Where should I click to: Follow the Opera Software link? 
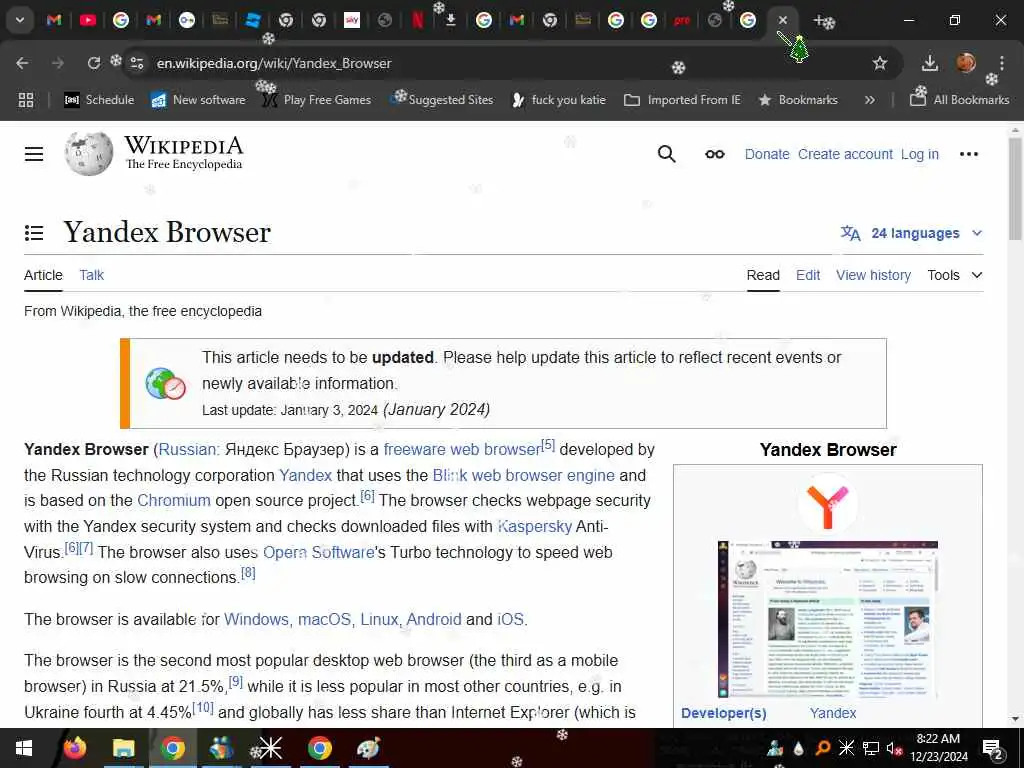[x=318, y=552]
